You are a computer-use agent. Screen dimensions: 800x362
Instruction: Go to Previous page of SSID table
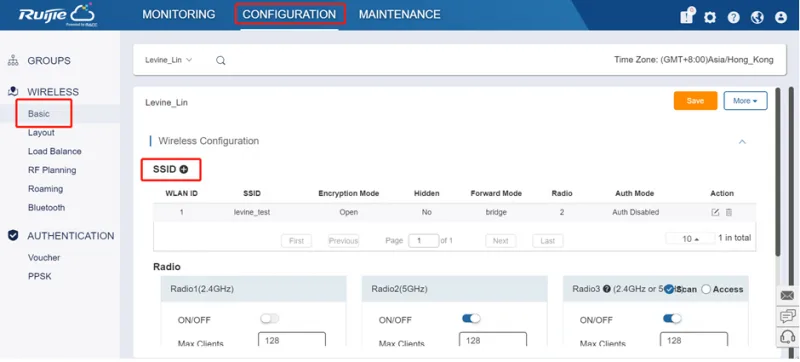[x=343, y=241]
